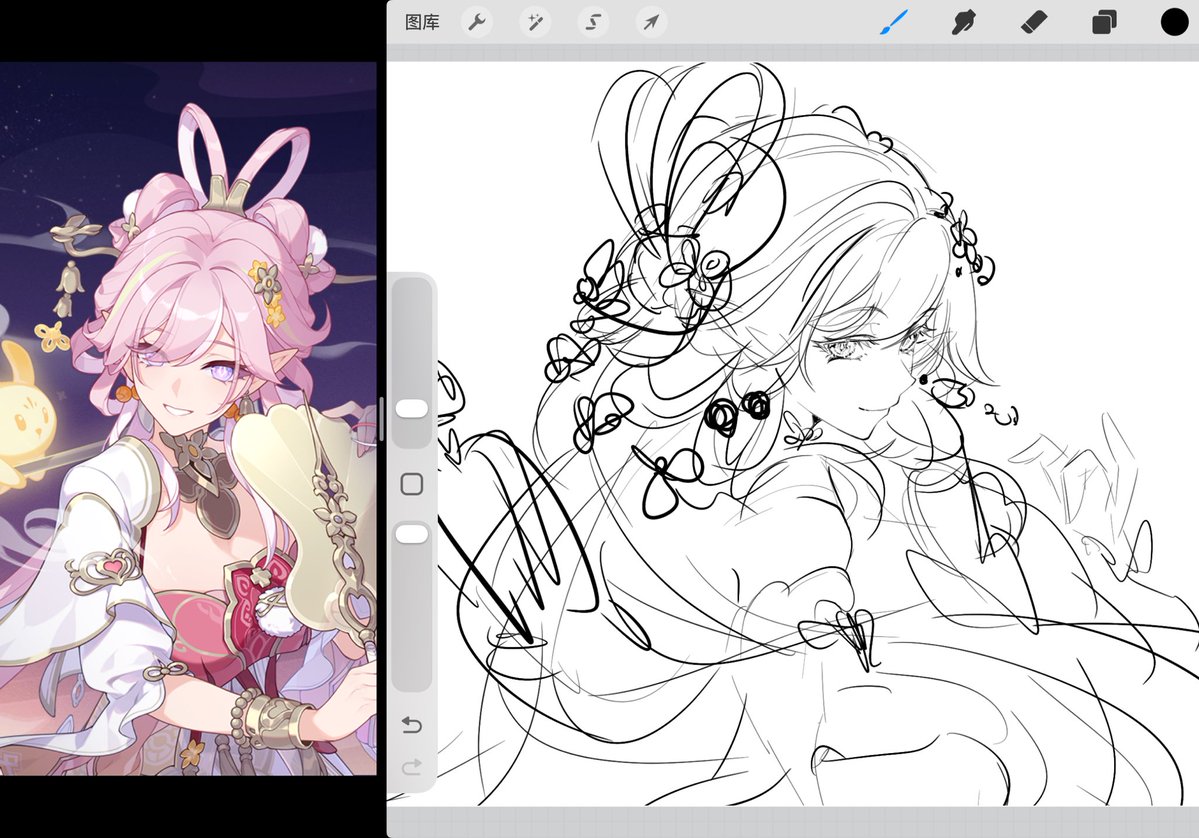Select the Brush tool
This screenshot has height=838, width=1199.
click(x=893, y=22)
